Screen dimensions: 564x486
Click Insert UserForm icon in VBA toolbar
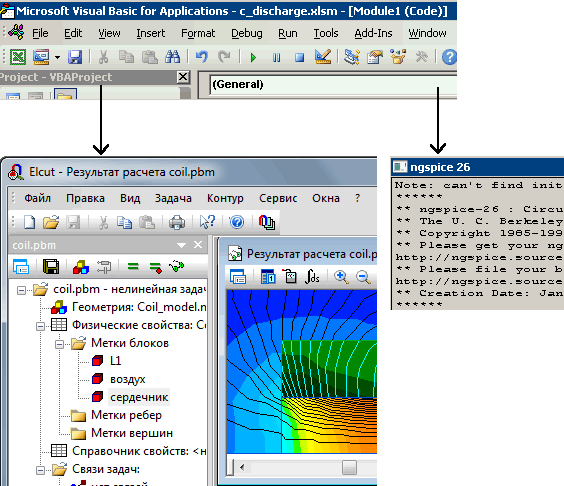[41, 57]
